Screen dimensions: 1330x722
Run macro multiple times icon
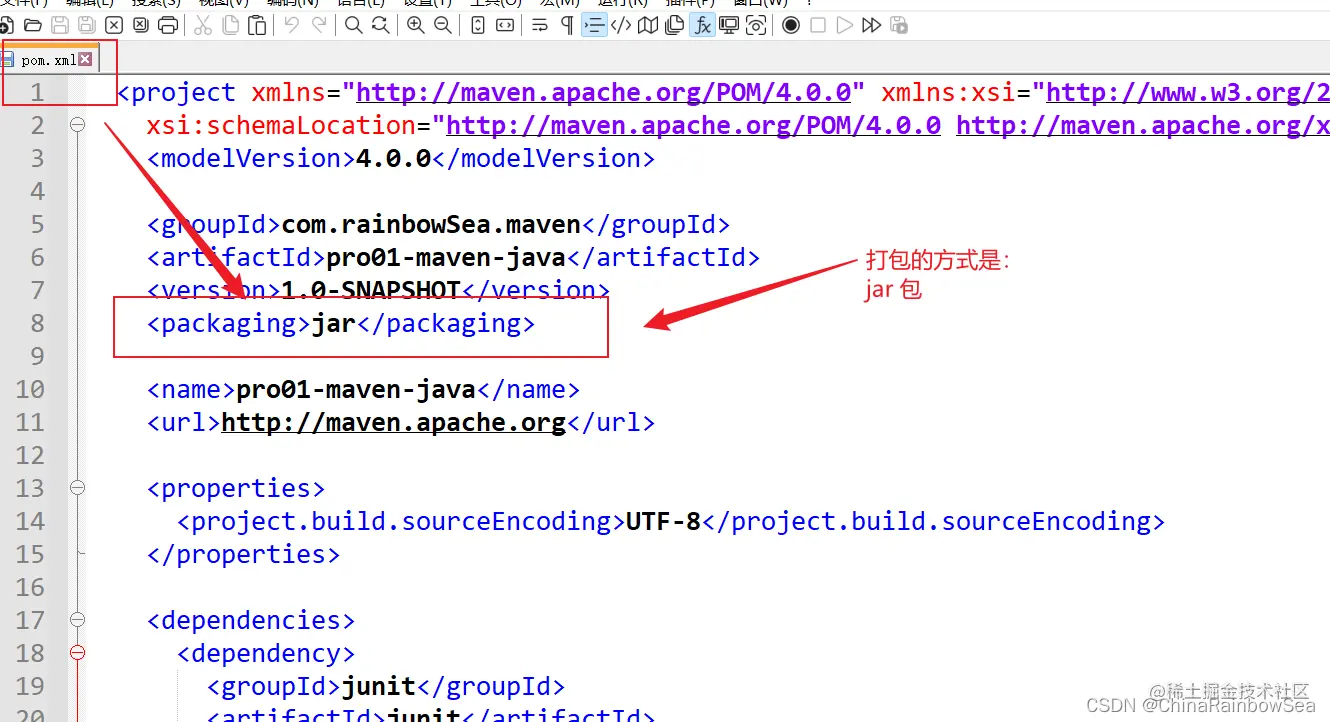tap(872, 25)
